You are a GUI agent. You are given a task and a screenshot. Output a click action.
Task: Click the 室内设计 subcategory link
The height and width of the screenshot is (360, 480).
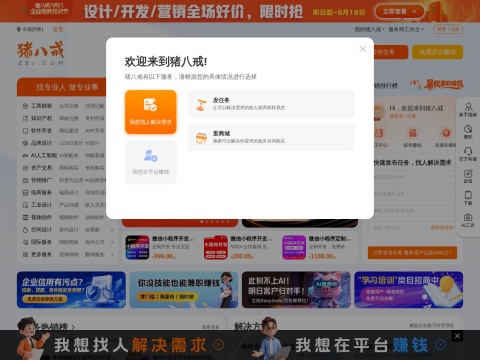coord(69,230)
